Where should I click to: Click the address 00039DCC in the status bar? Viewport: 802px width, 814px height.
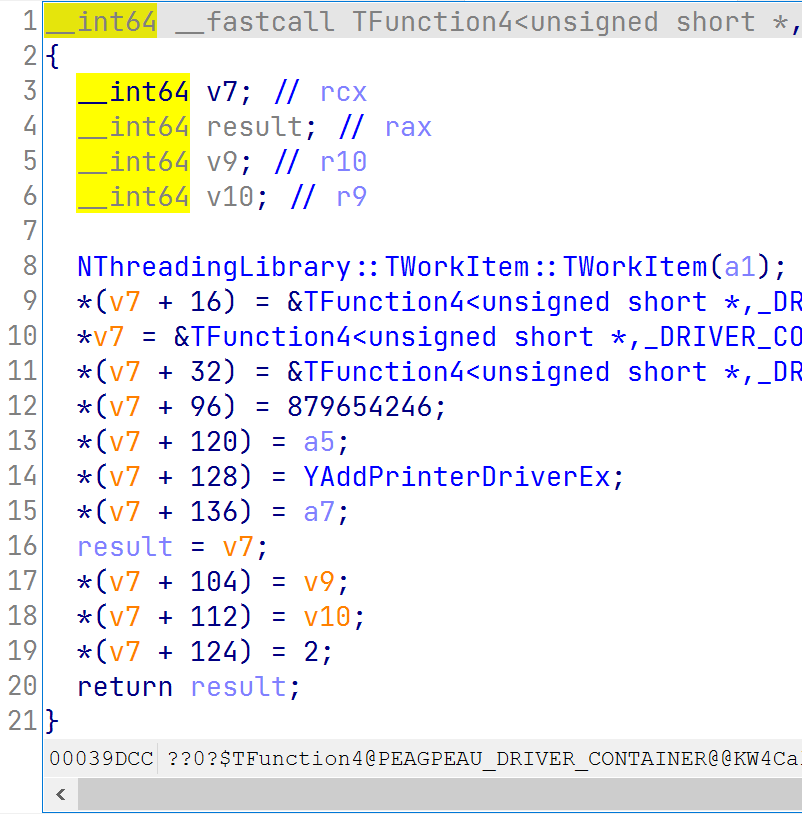(101, 759)
